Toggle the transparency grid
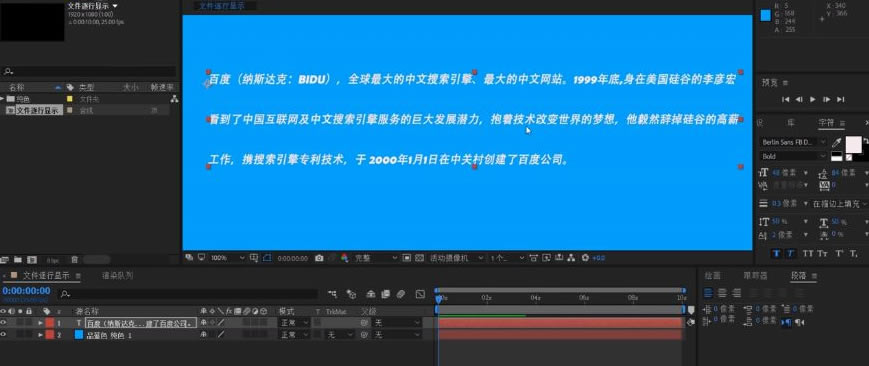The width and height of the screenshot is (869, 366). [419, 258]
